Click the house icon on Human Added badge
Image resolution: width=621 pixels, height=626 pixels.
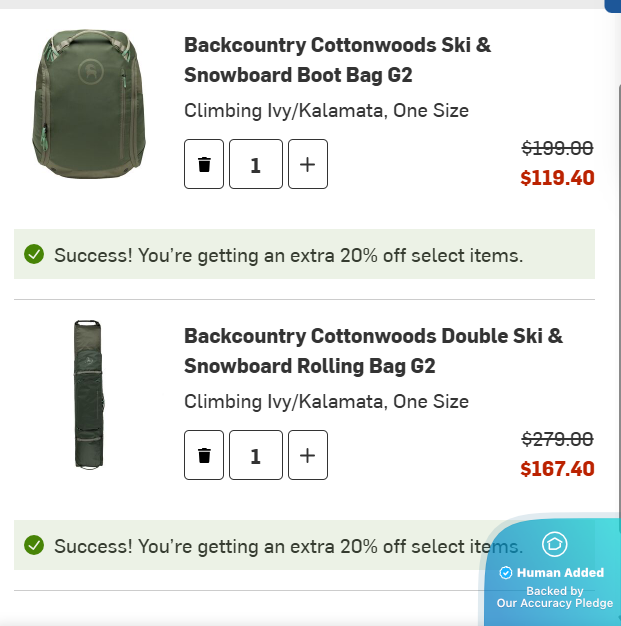554,544
